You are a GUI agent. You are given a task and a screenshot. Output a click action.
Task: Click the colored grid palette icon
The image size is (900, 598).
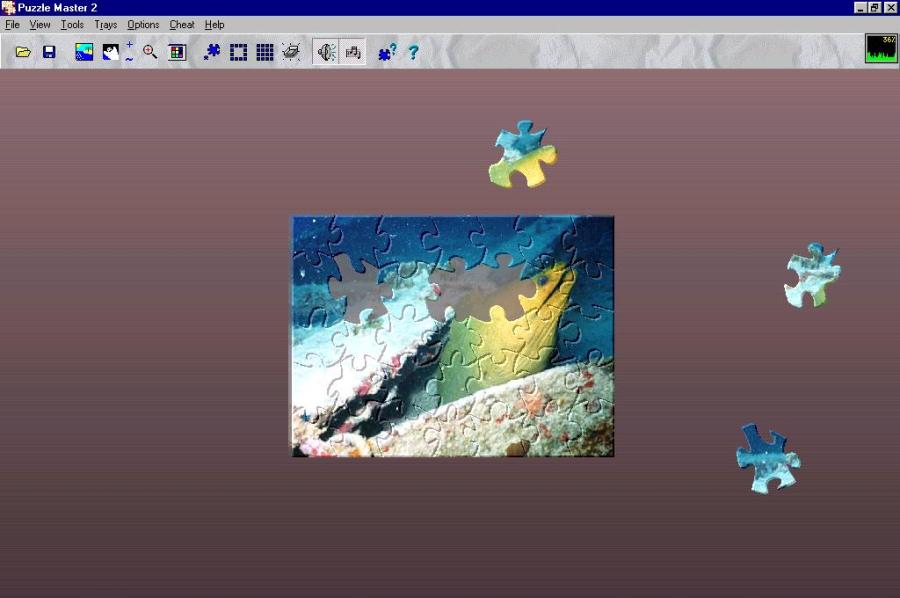pos(177,52)
